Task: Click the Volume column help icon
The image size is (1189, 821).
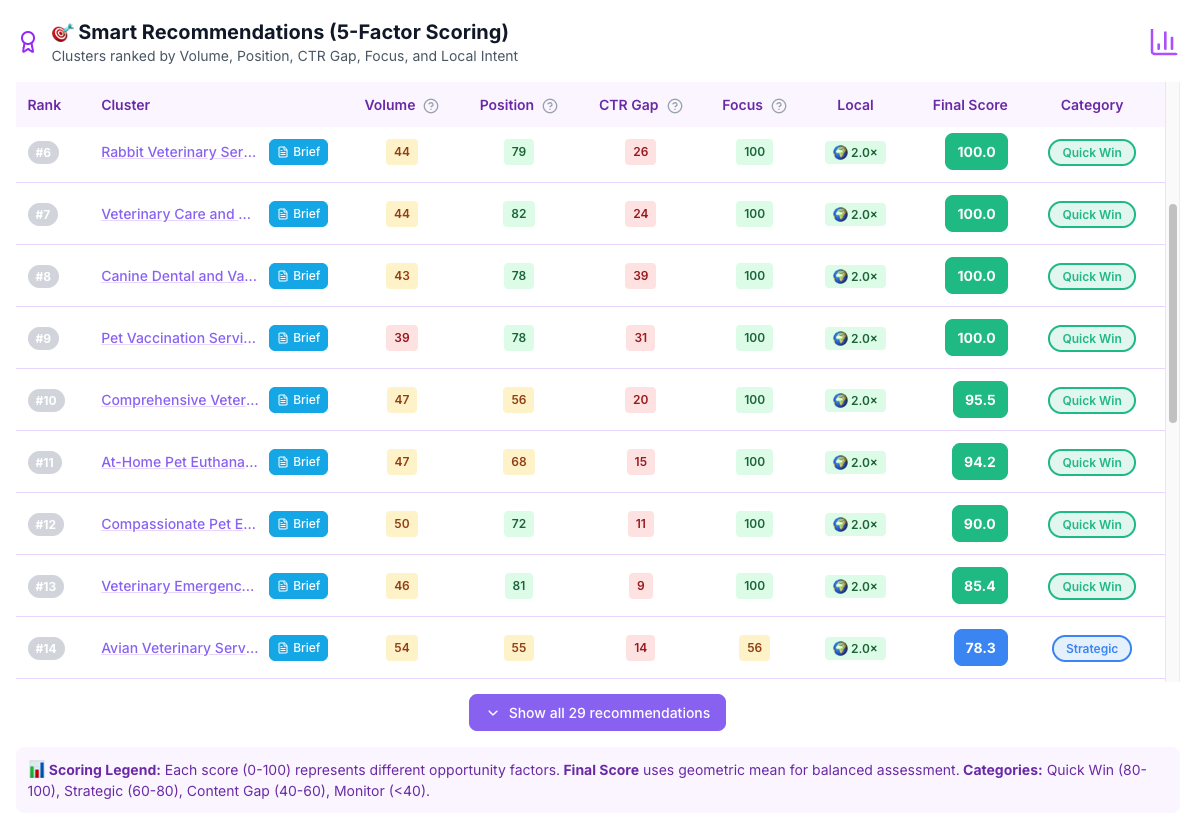Action: 431,105
